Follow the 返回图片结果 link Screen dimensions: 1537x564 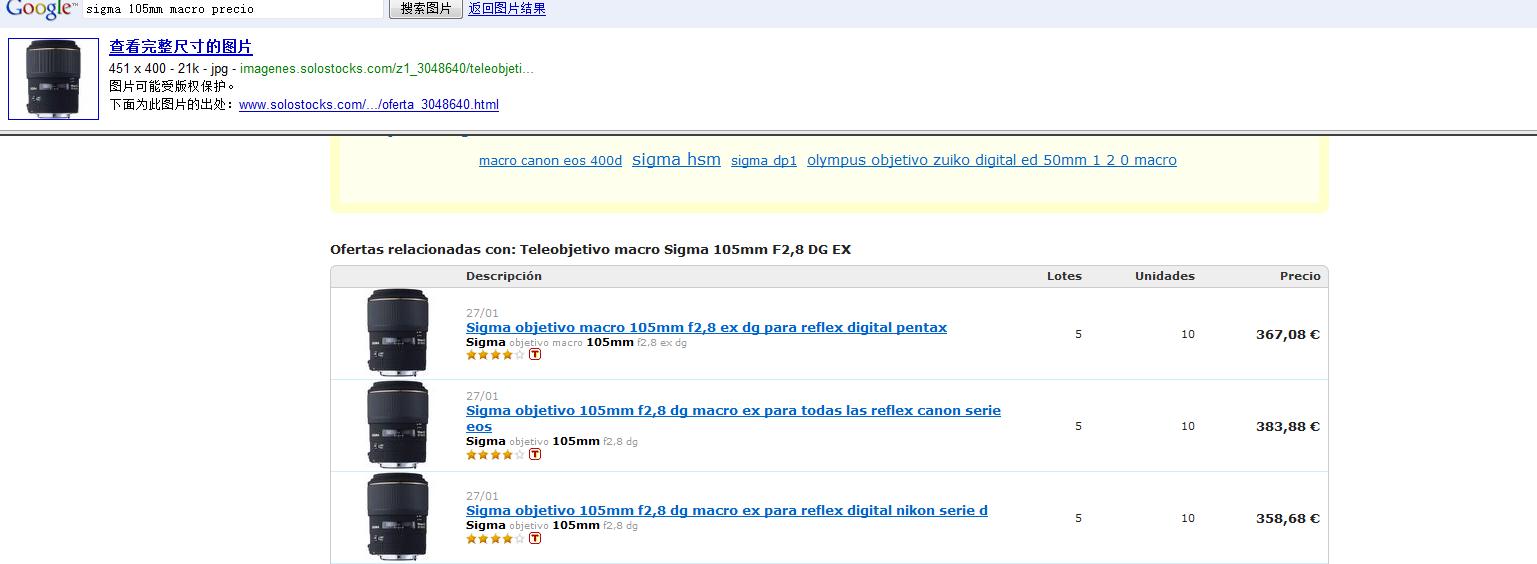pyautogui.click(x=507, y=9)
